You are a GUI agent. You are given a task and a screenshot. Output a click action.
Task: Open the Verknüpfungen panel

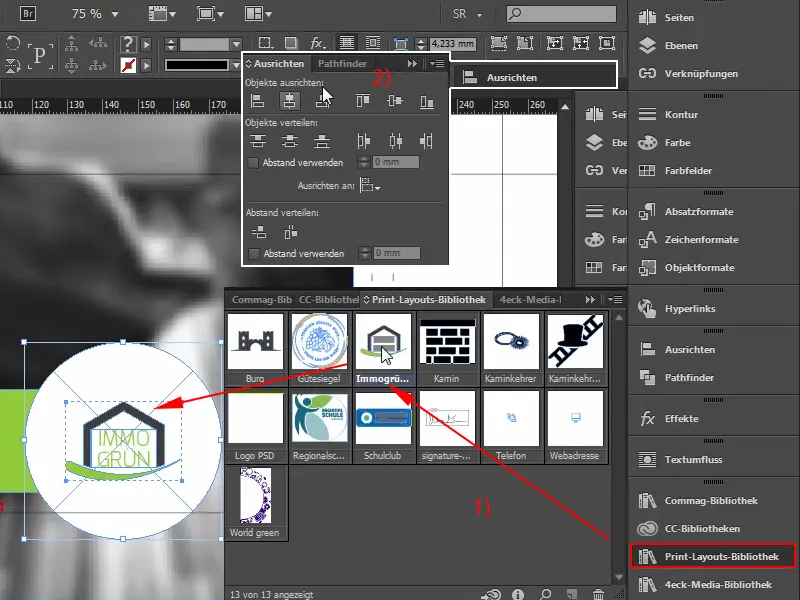pos(701,74)
